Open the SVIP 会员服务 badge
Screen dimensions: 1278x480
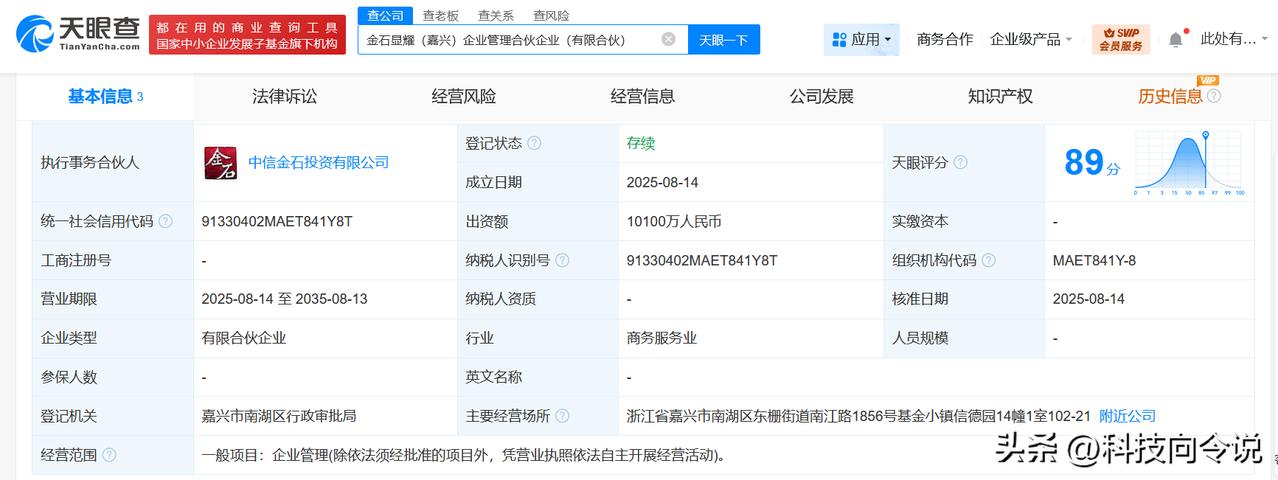click(x=1121, y=40)
